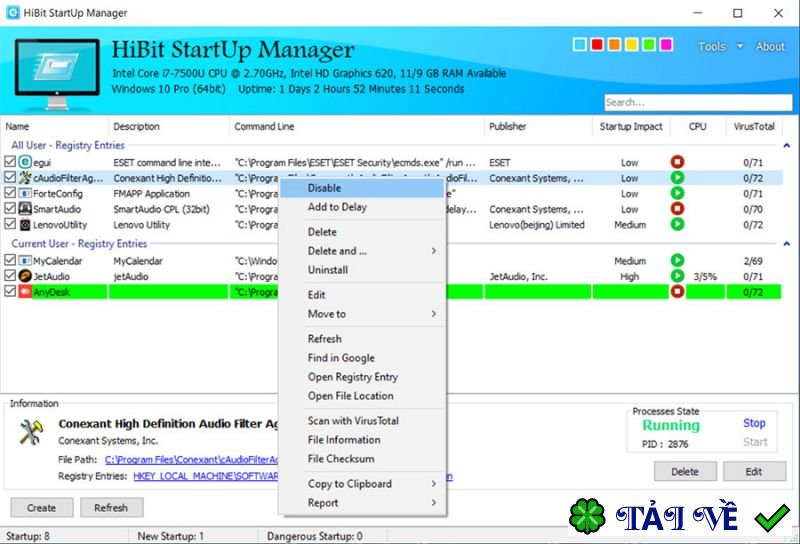Click MyCalendar's green running status icon
Viewport: 800px width, 544px height.
click(677, 260)
